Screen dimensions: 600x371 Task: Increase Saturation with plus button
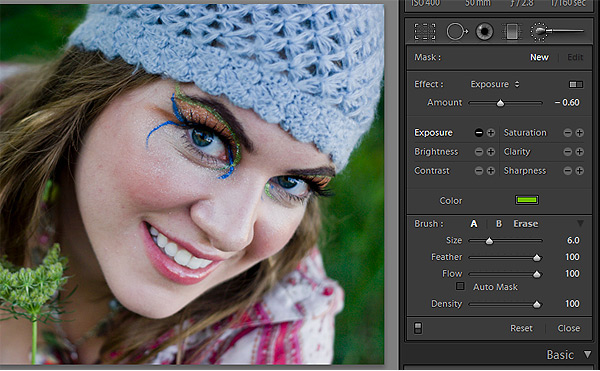579,133
